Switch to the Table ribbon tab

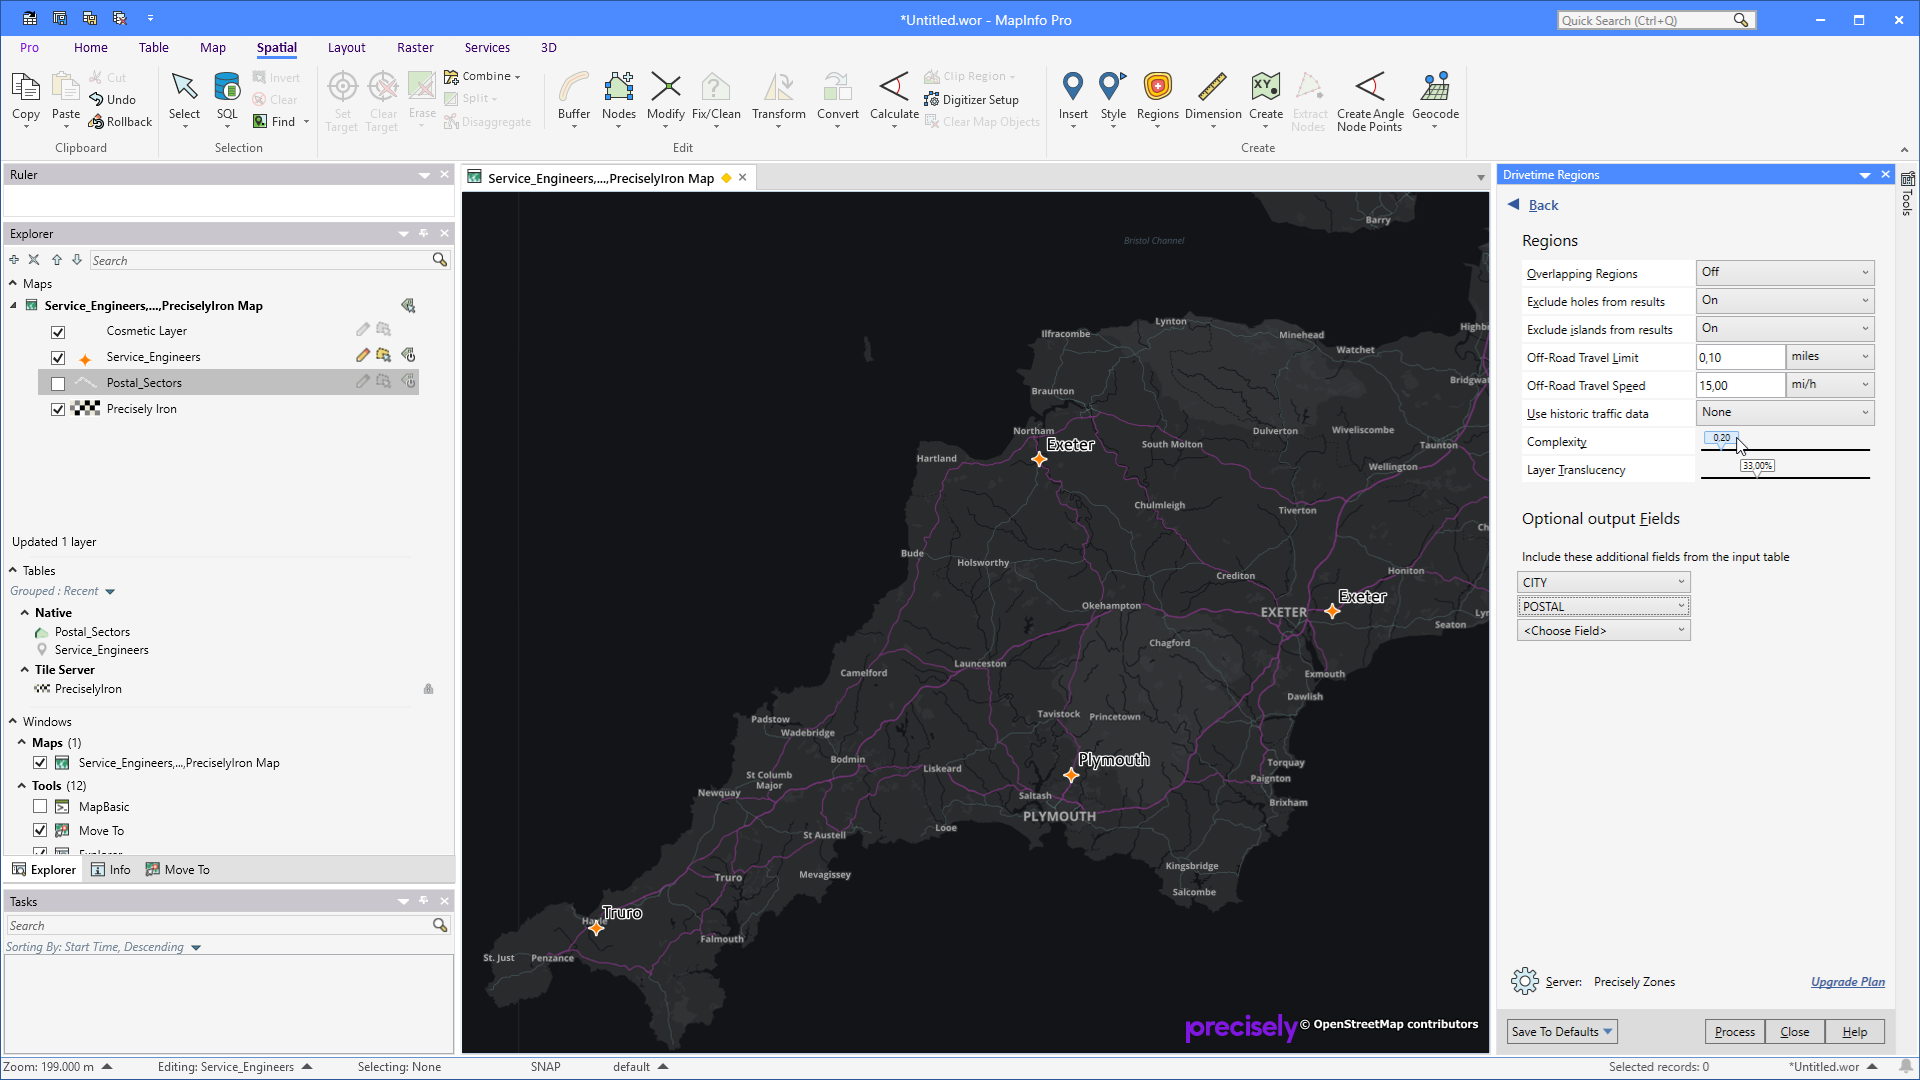coord(154,47)
